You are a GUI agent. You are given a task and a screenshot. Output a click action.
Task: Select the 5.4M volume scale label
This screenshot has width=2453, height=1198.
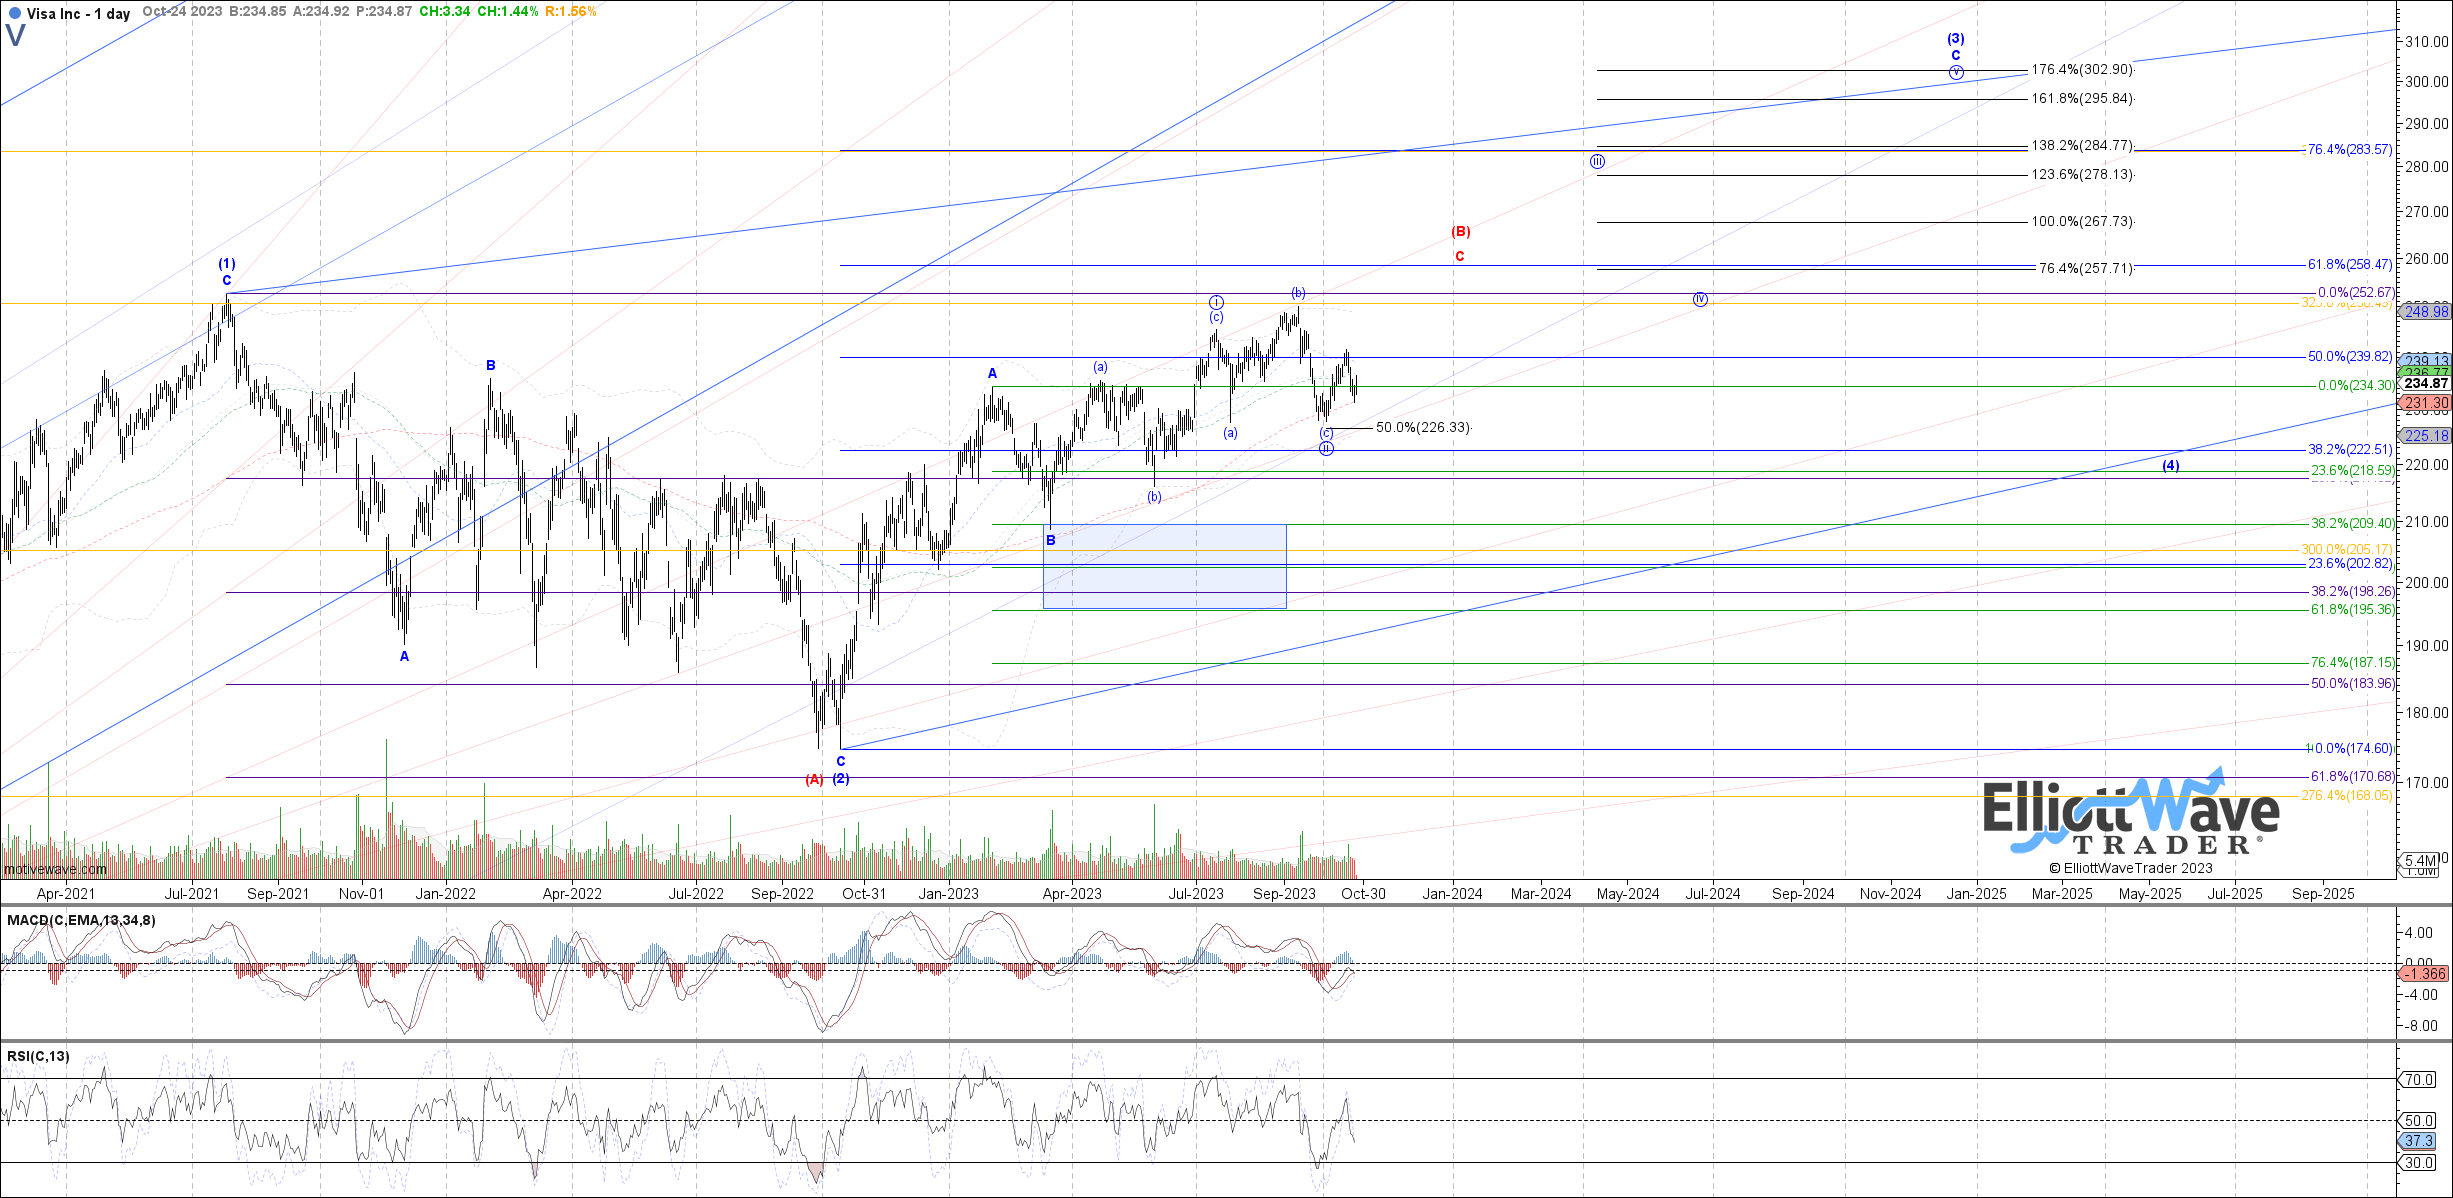tap(2420, 859)
